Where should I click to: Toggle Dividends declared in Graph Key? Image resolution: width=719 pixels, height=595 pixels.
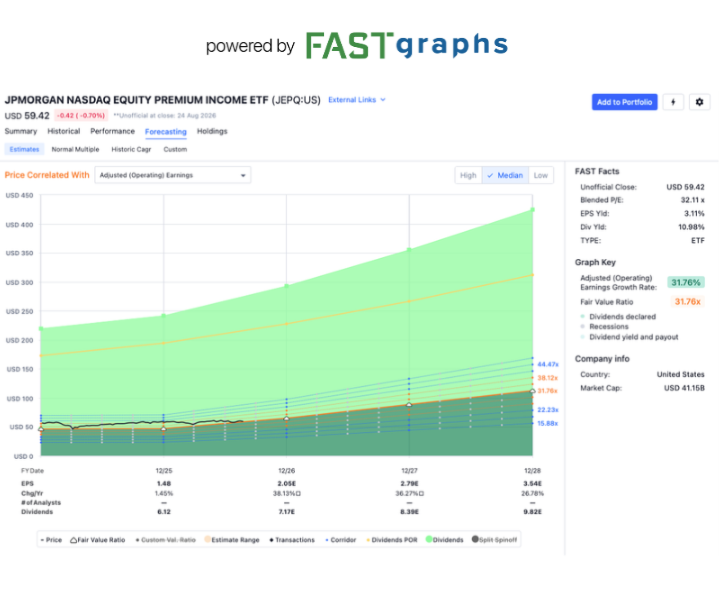[618, 317]
